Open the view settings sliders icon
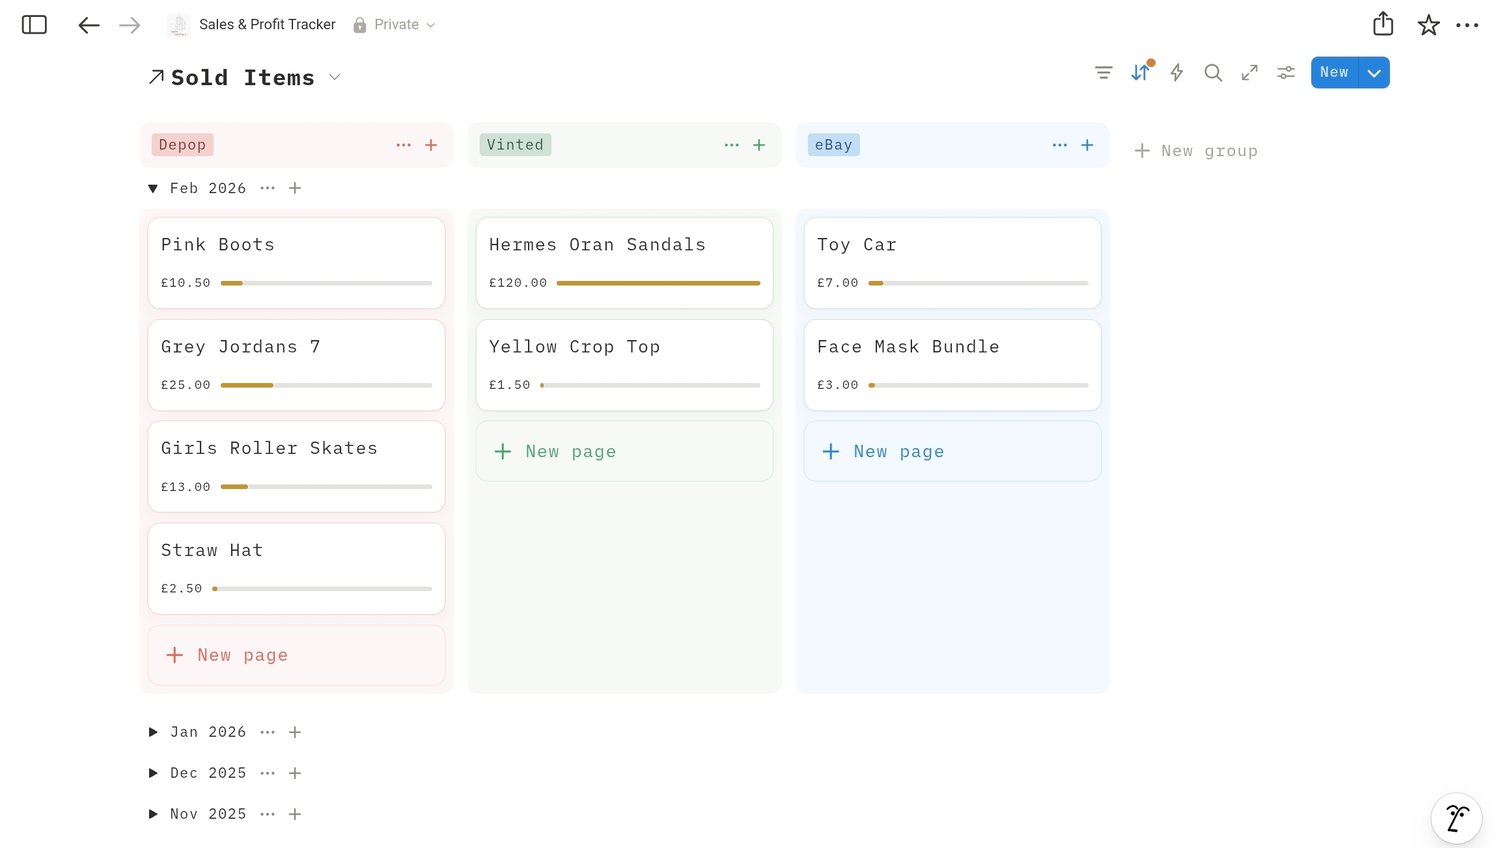The height and width of the screenshot is (848, 1500). 1286,73
